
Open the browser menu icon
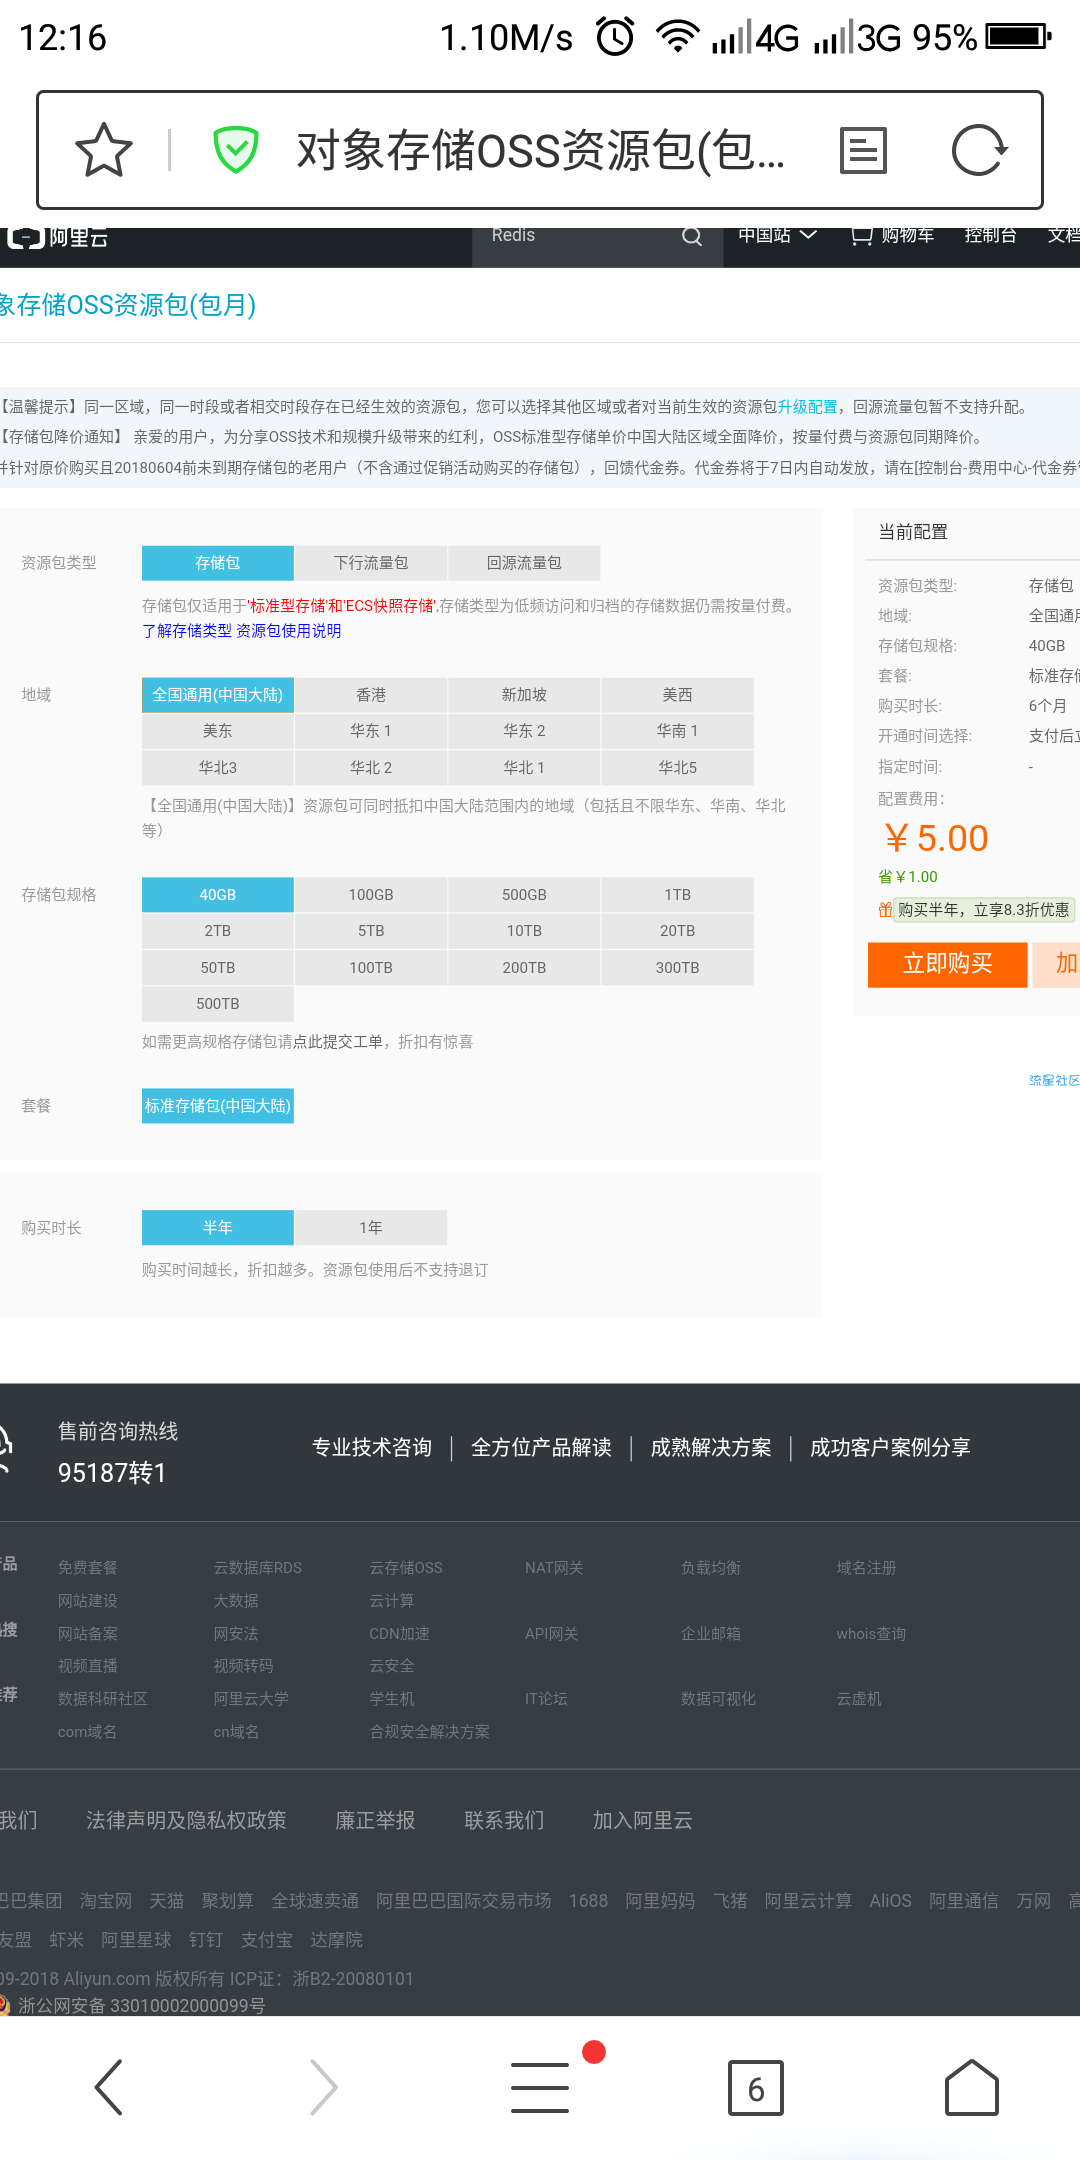[540, 2087]
